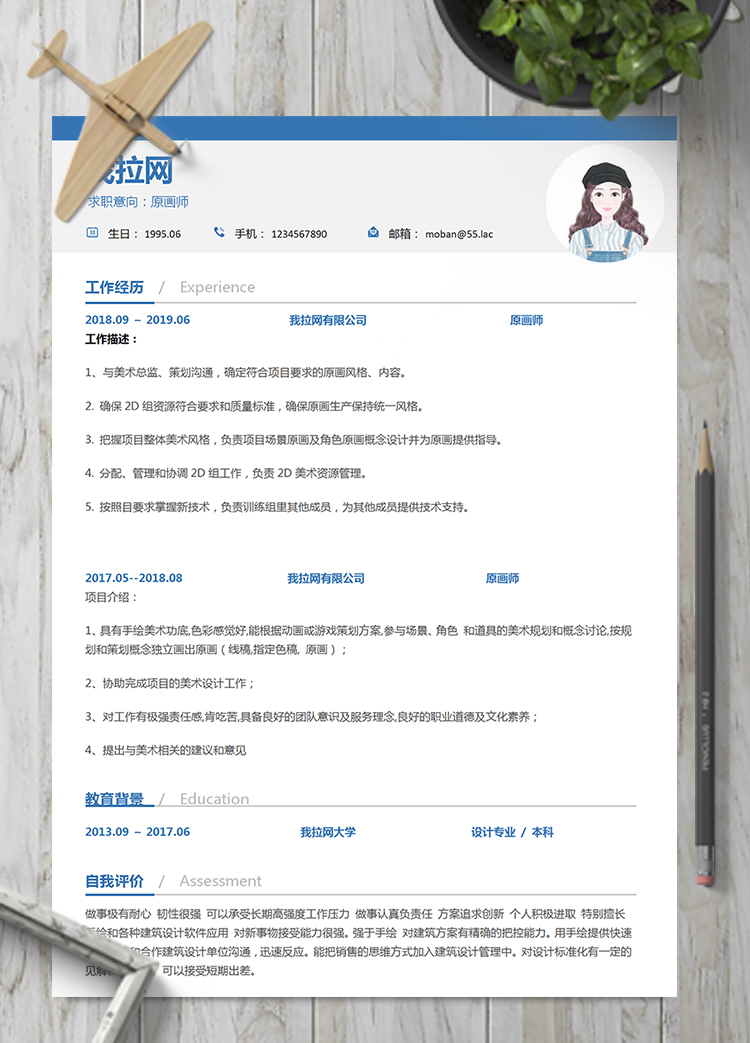Click the email envelope icon

coord(373,232)
